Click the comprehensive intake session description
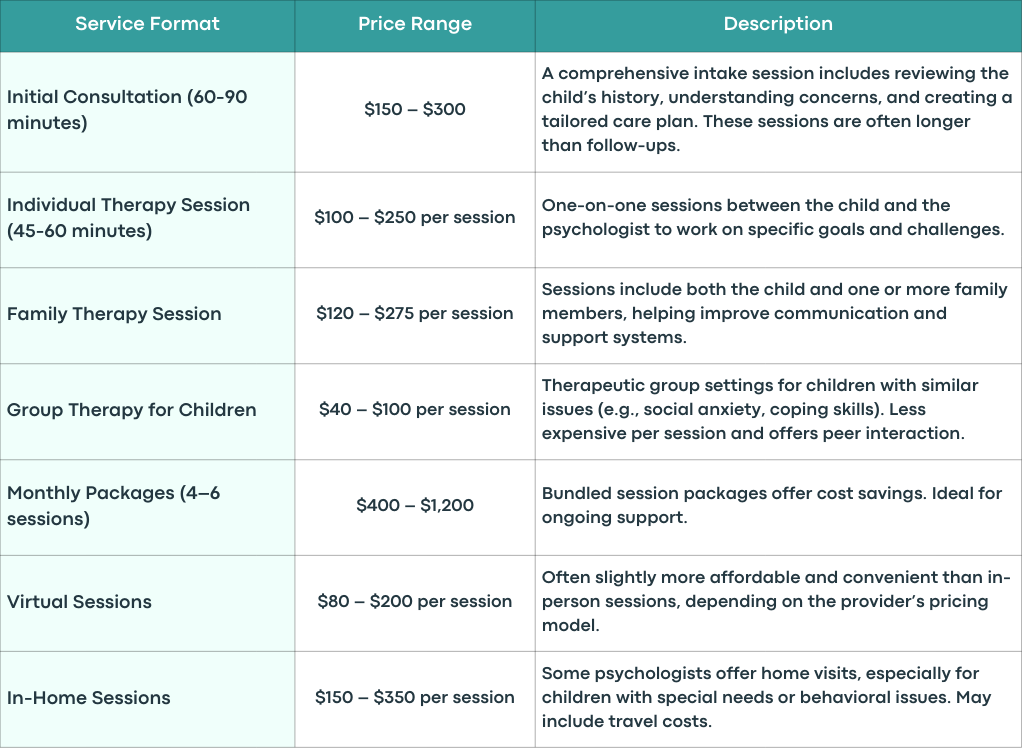The width and height of the screenshot is (1022, 748). (x=776, y=109)
